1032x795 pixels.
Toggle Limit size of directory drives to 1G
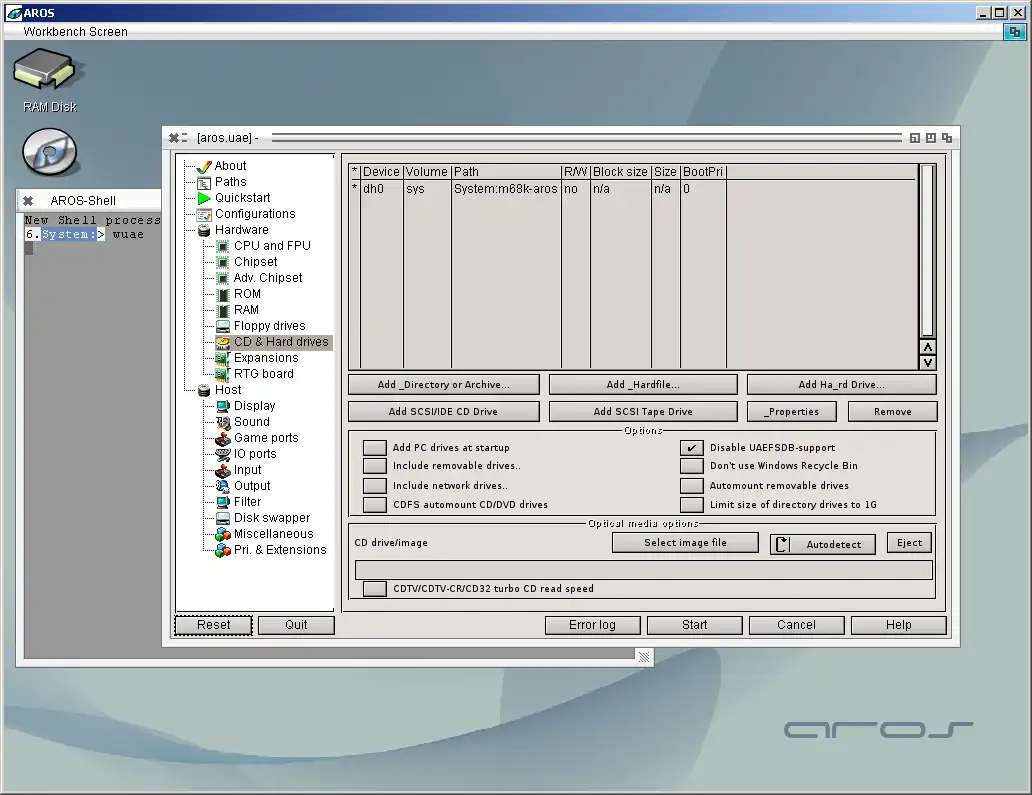pos(692,505)
